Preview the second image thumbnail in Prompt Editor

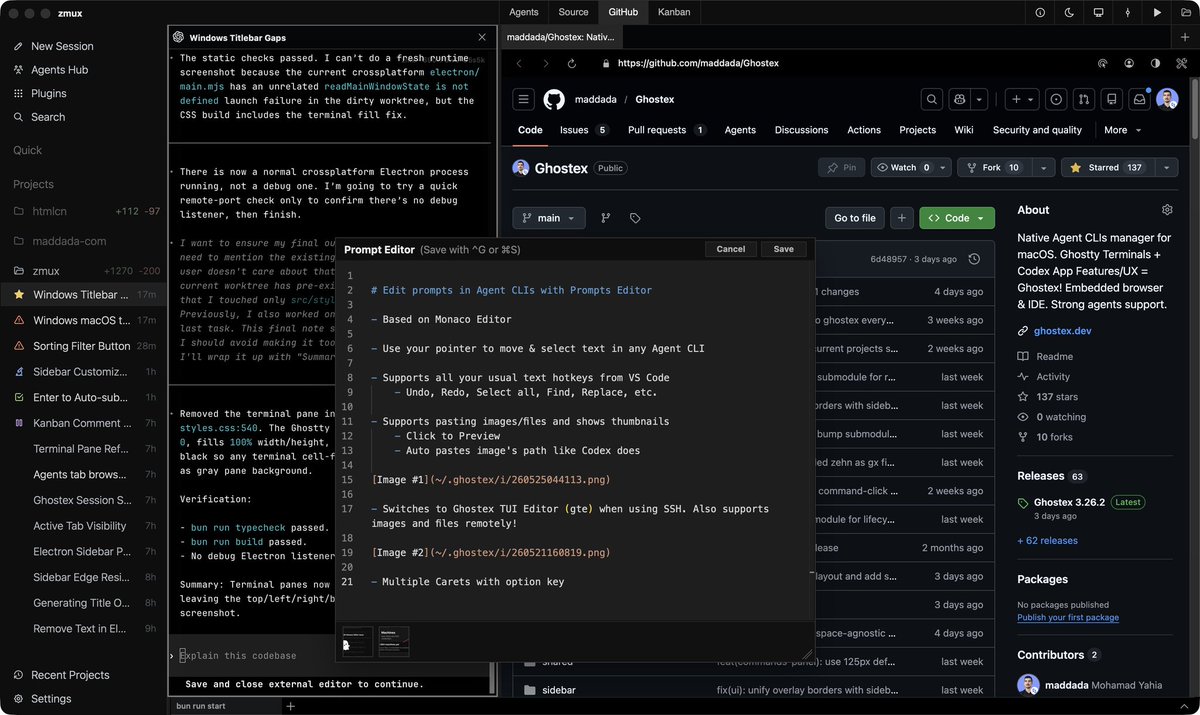tap(394, 641)
